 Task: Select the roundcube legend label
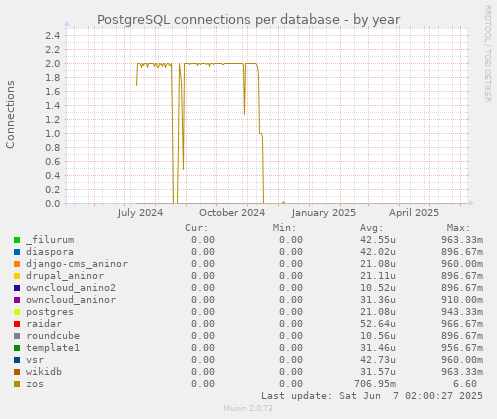[x=53, y=336]
